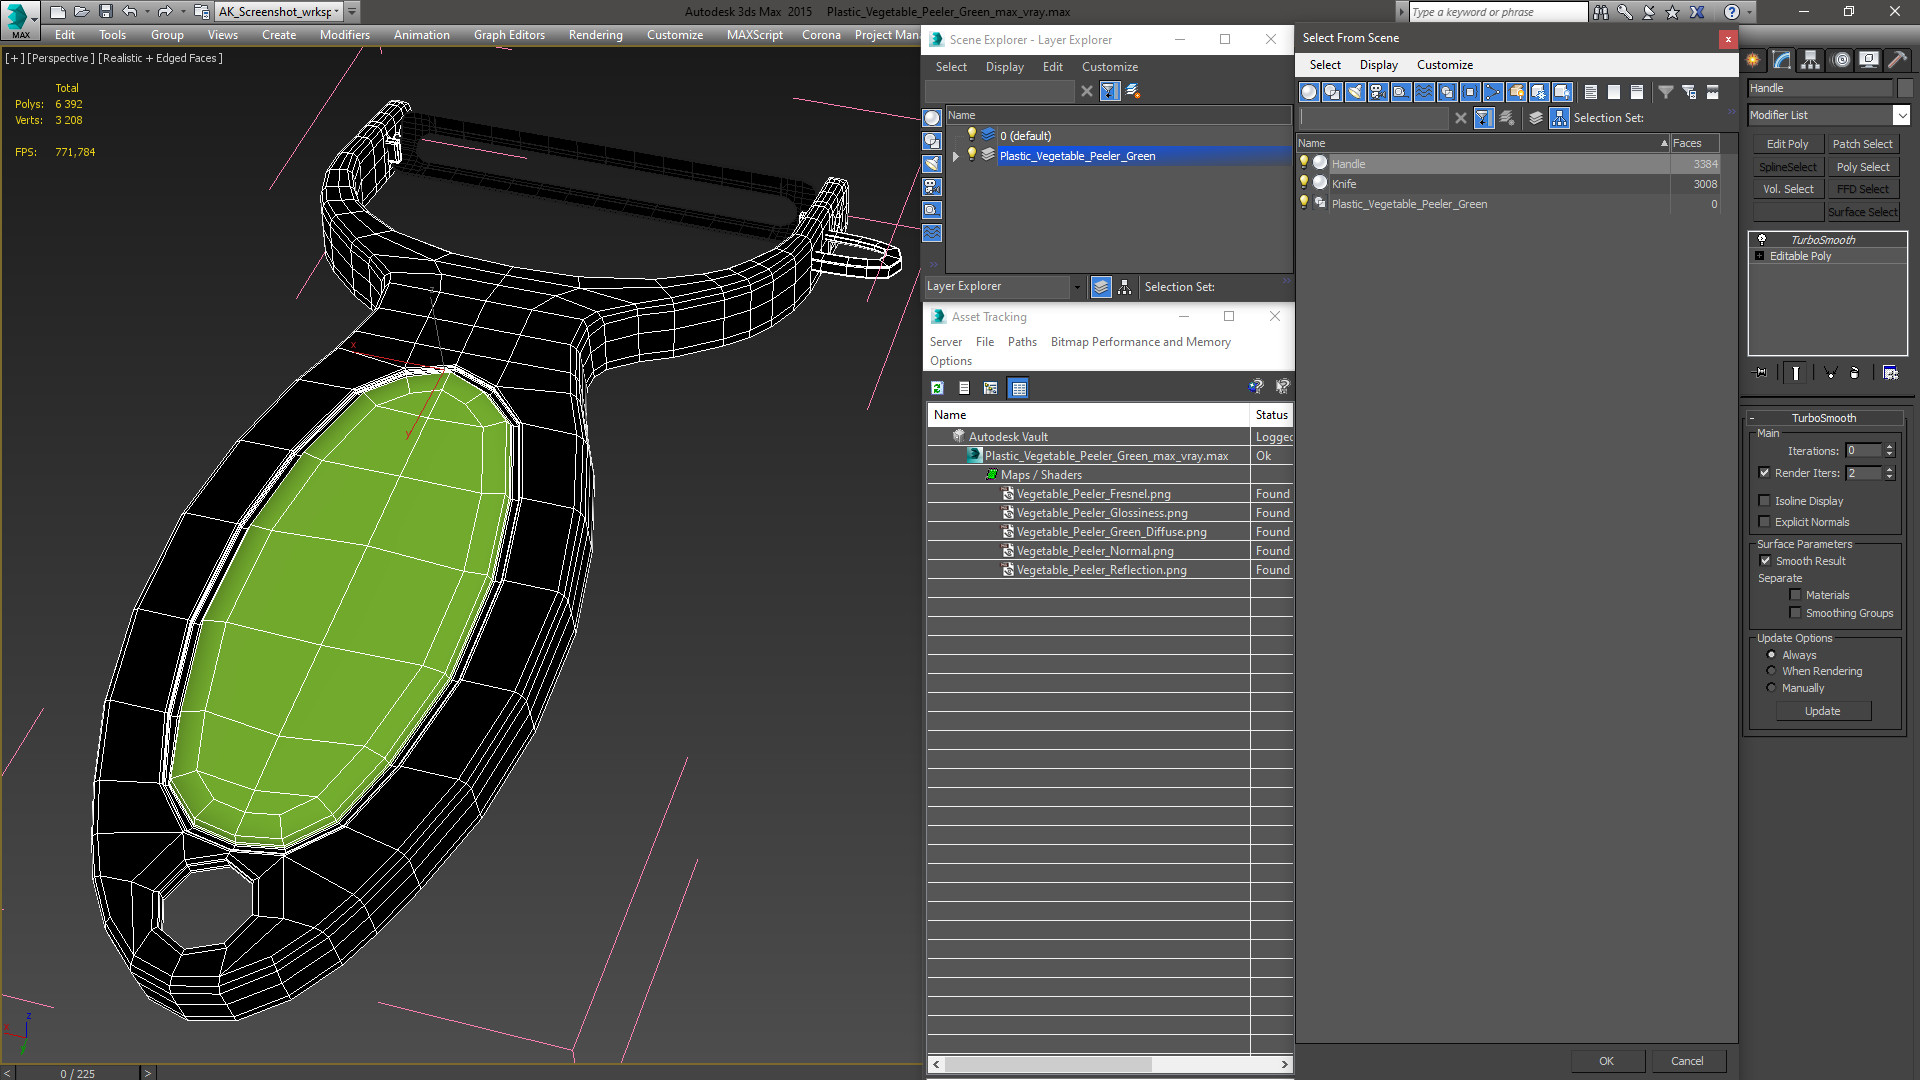Image resolution: width=1920 pixels, height=1080 pixels.
Task: Open the Hierarchy command panel tab
Action: pos(1811,60)
